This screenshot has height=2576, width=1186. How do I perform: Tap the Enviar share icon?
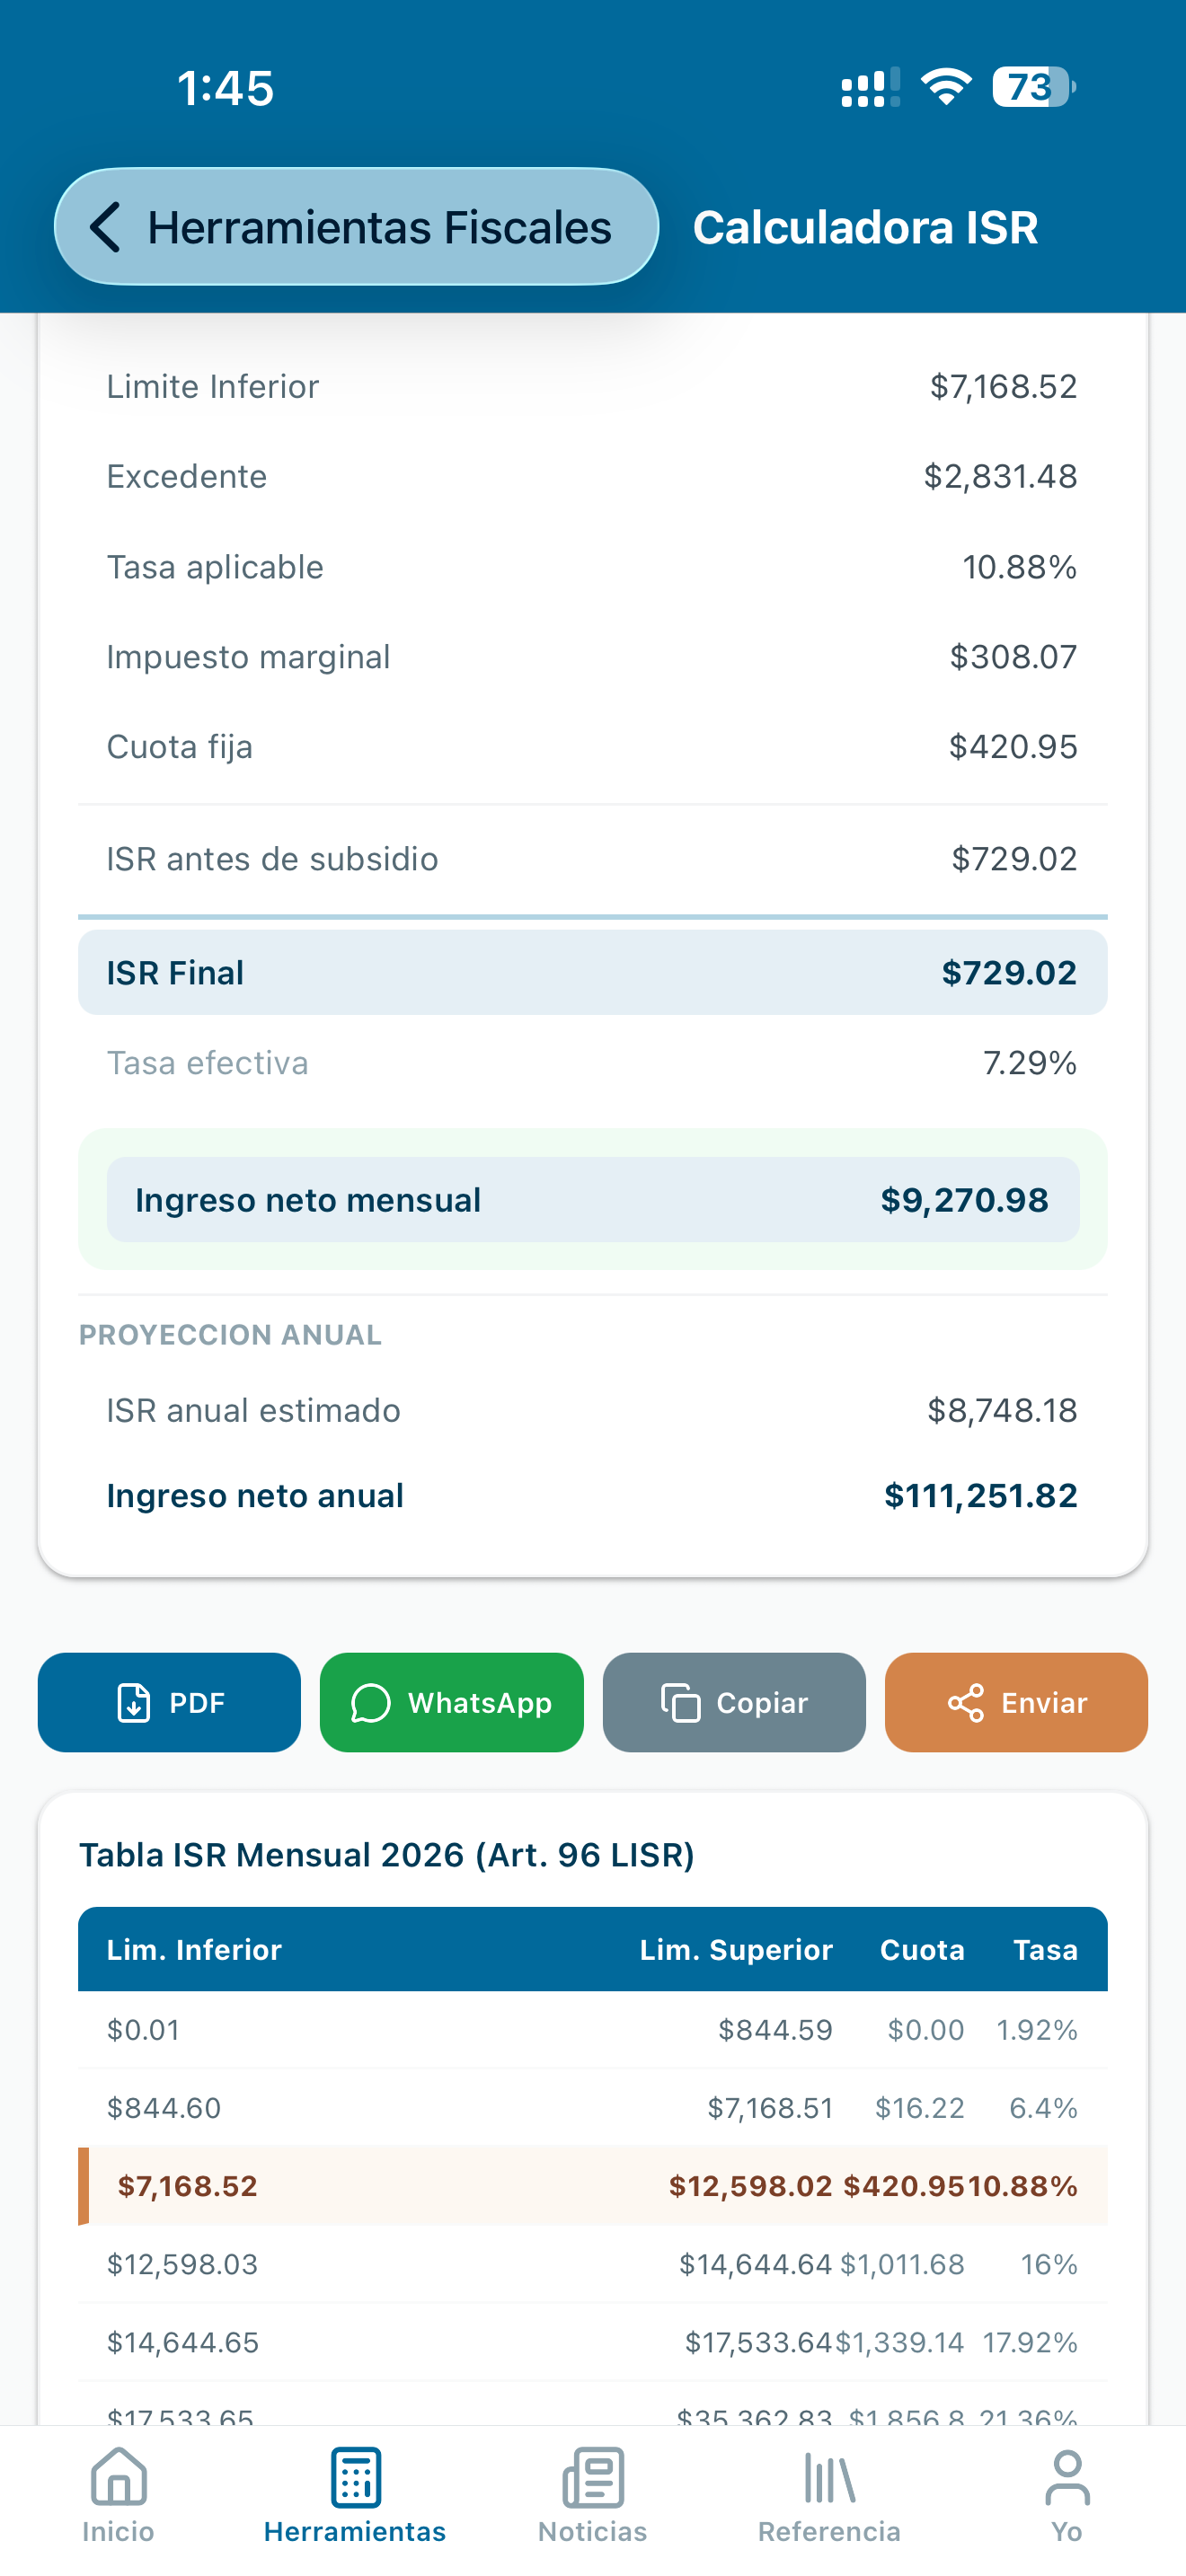pos(966,1703)
